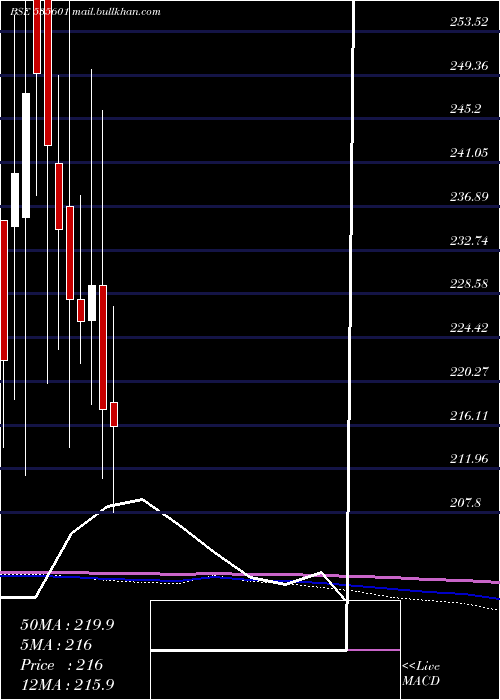Click the 207.8 price level label
500x700 pixels.
[x=466, y=503]
